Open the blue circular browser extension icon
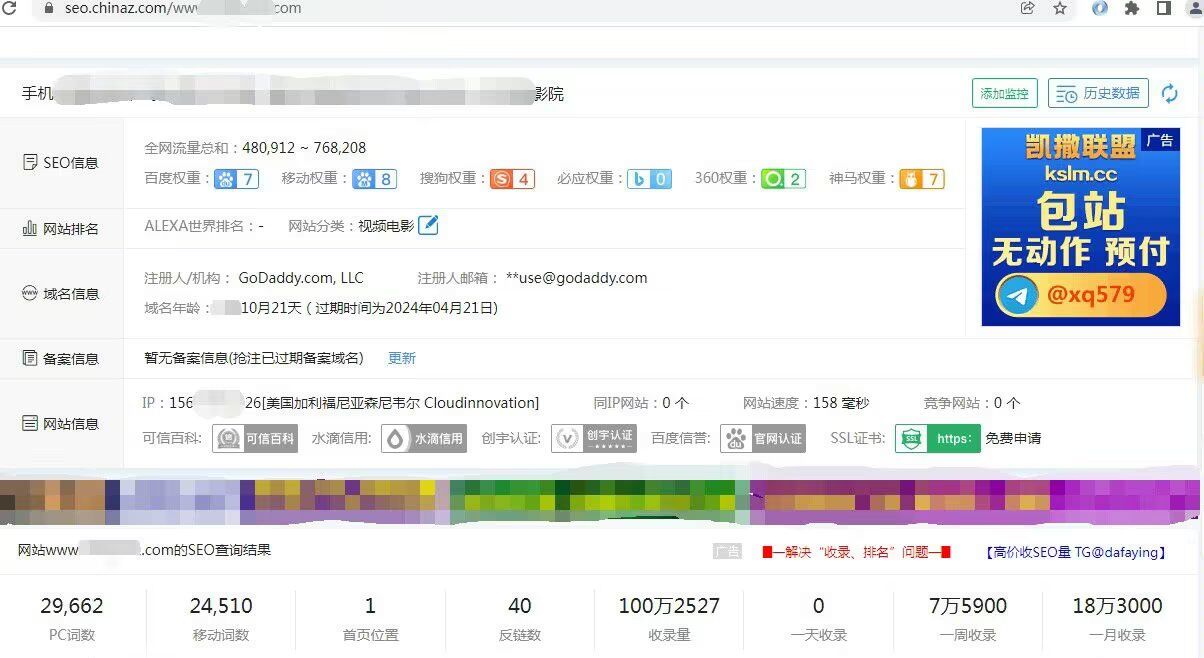1204x658 pixels. click(1100, 8)
